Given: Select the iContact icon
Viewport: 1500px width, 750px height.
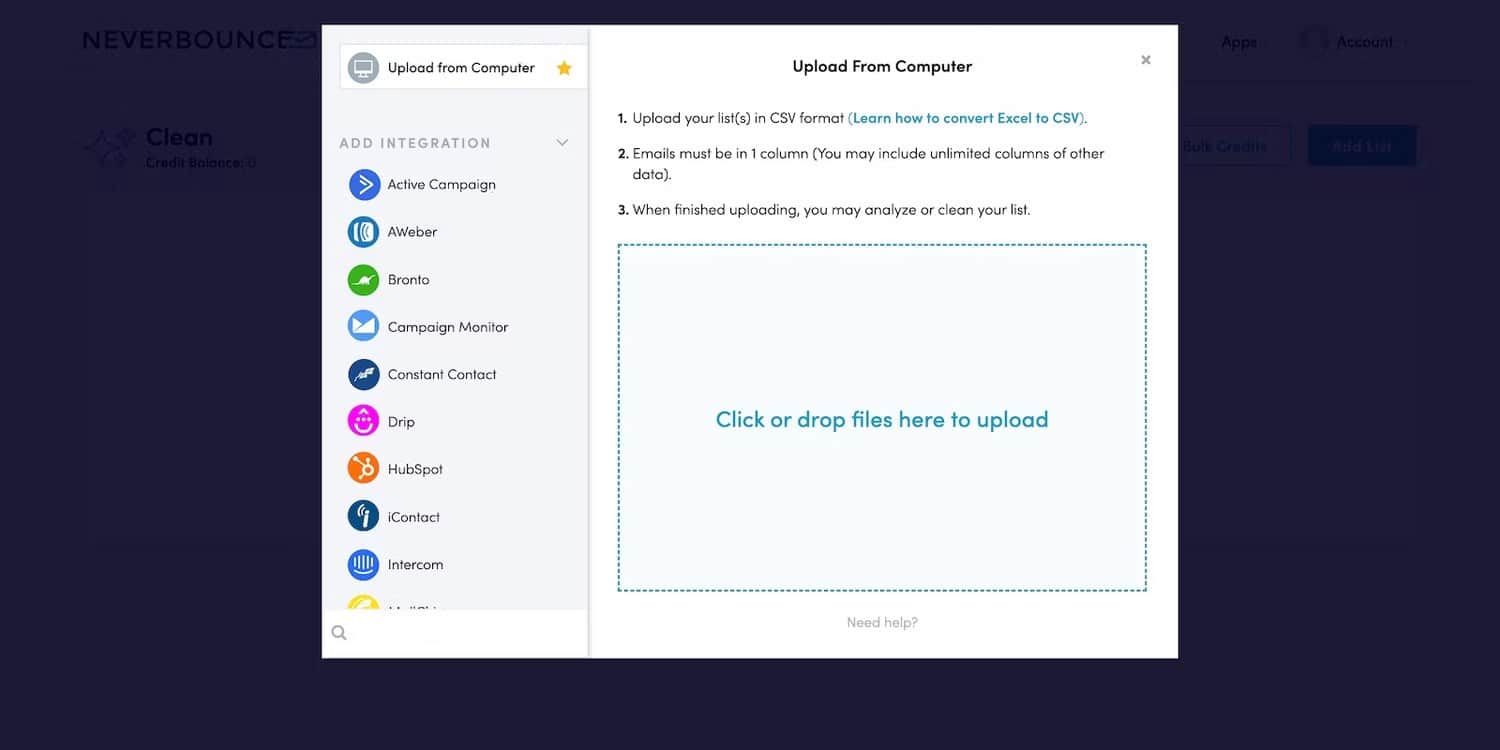Looking at the screenshot, I should [x=363, y=517].
